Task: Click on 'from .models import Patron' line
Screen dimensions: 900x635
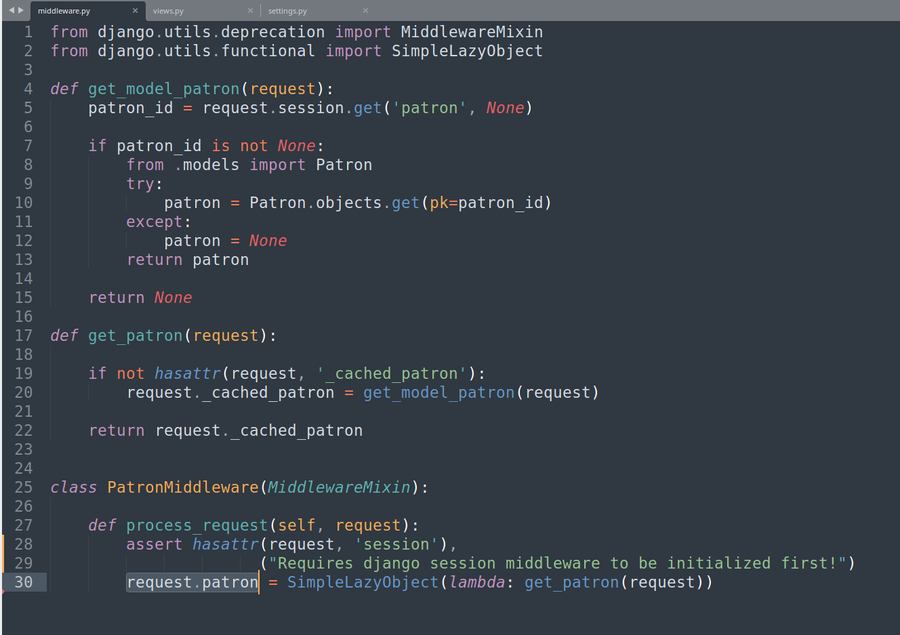Action: pos(249,165)
